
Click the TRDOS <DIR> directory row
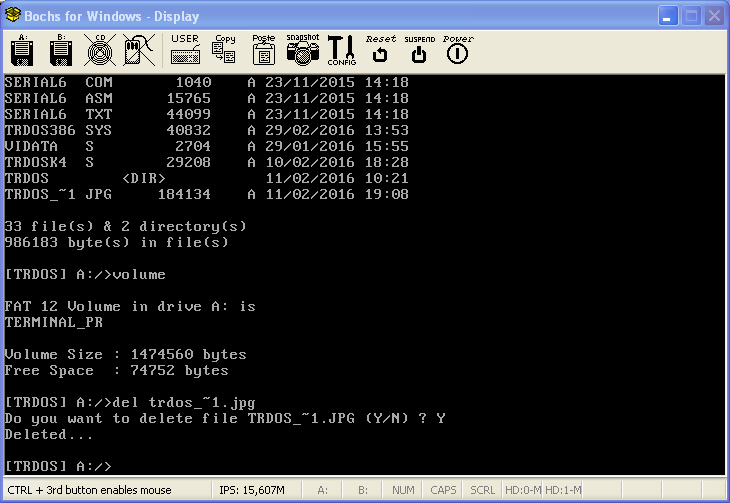point(206,178)
